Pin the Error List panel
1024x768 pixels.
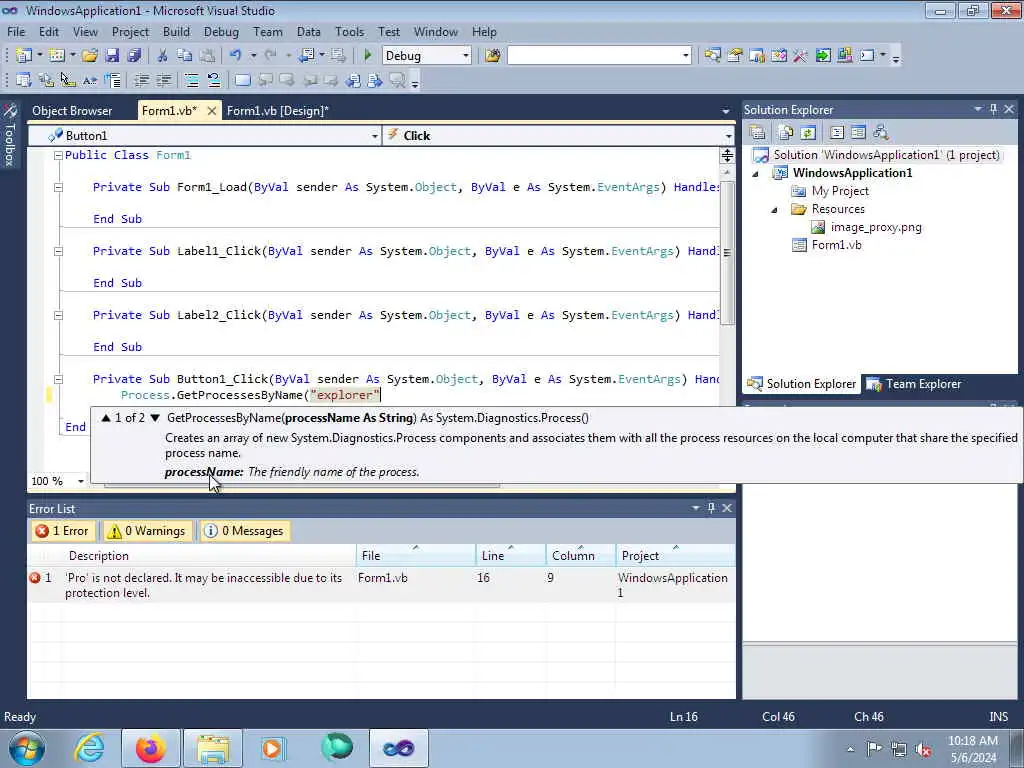tap(711, 508)
